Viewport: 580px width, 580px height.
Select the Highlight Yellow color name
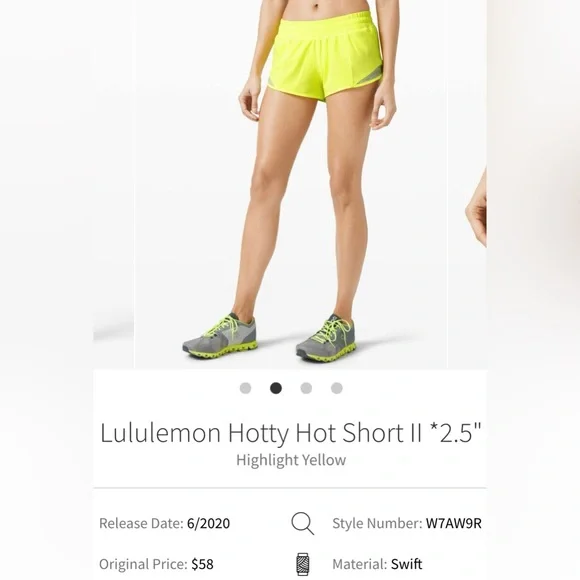pyautogui.click(x=291, y=460)
